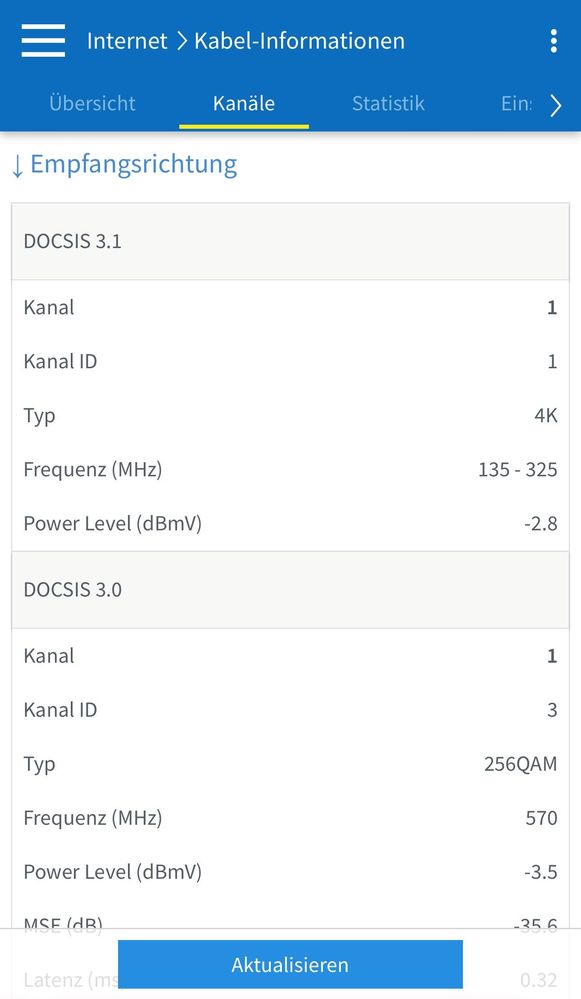Image resolution: width=581 pixels, height=999 pixels.
Task: Select the Typ row showing 256QAM
Action: 290,763
